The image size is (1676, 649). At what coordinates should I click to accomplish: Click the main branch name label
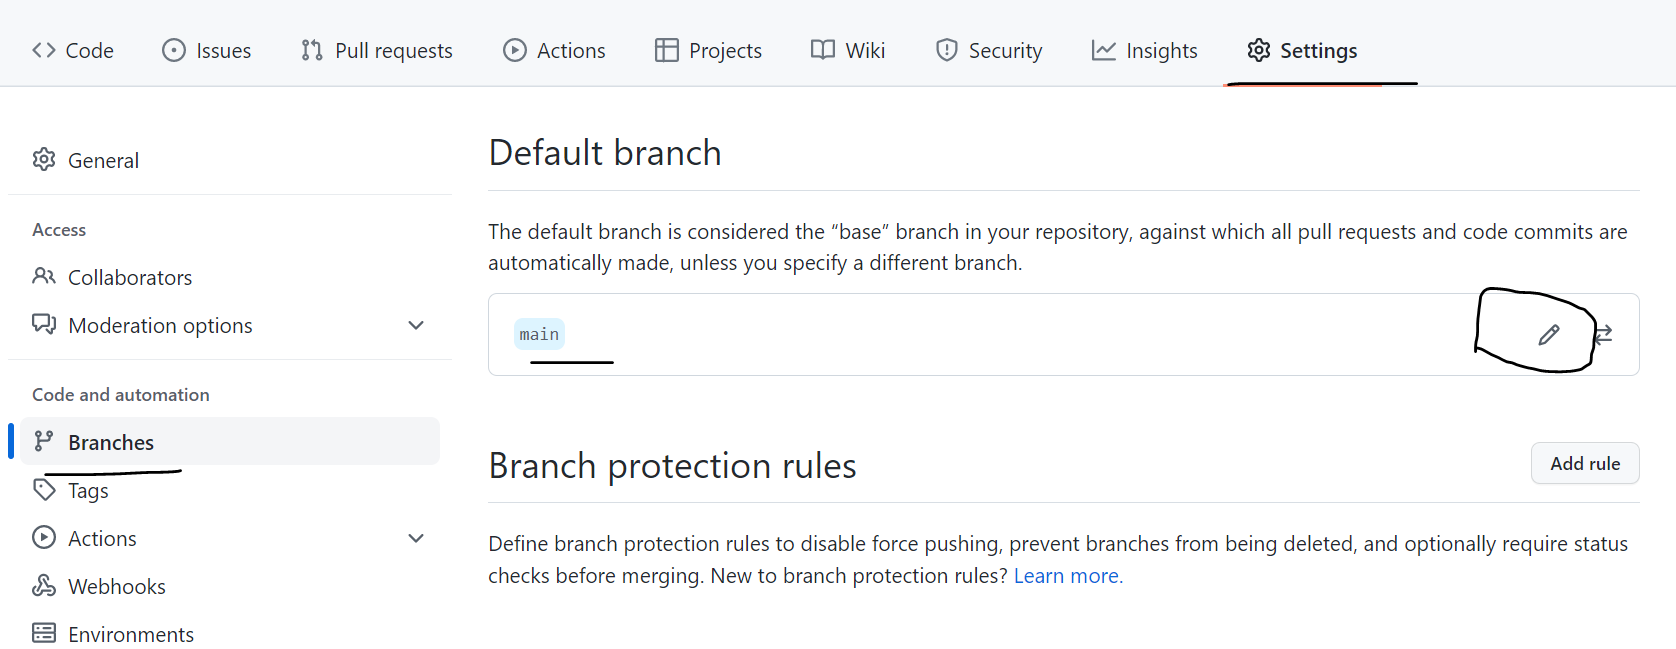(x=539, y=334)
